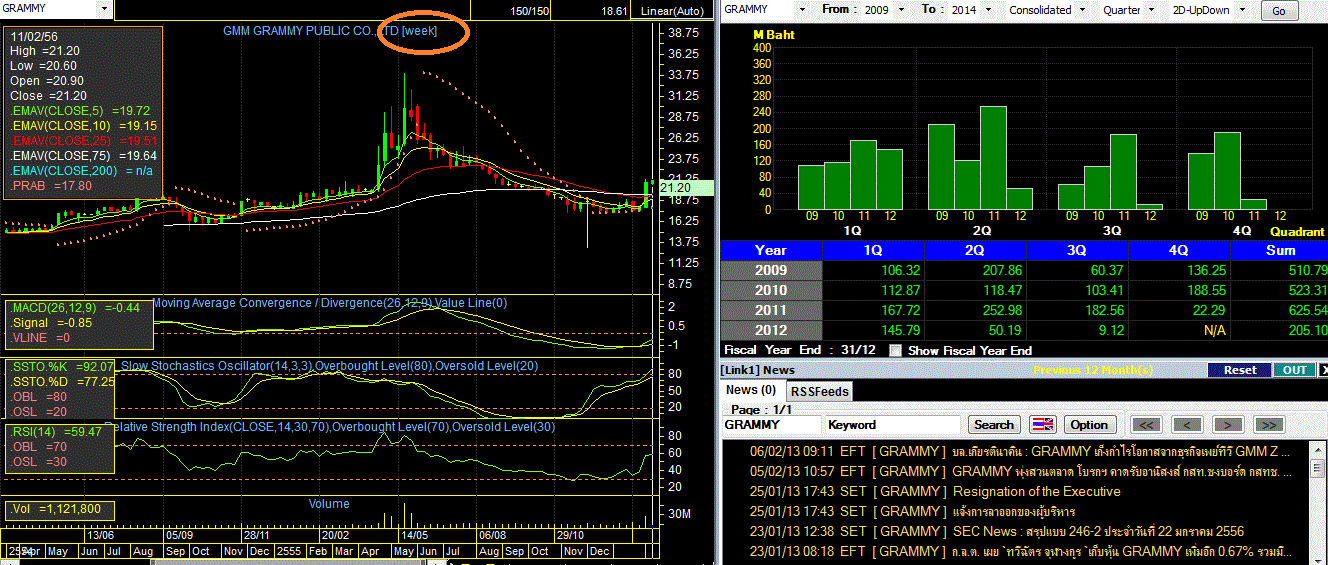Close the Link1 News panel with X
Viewport: 1328px width, 565px height.
1324,370
